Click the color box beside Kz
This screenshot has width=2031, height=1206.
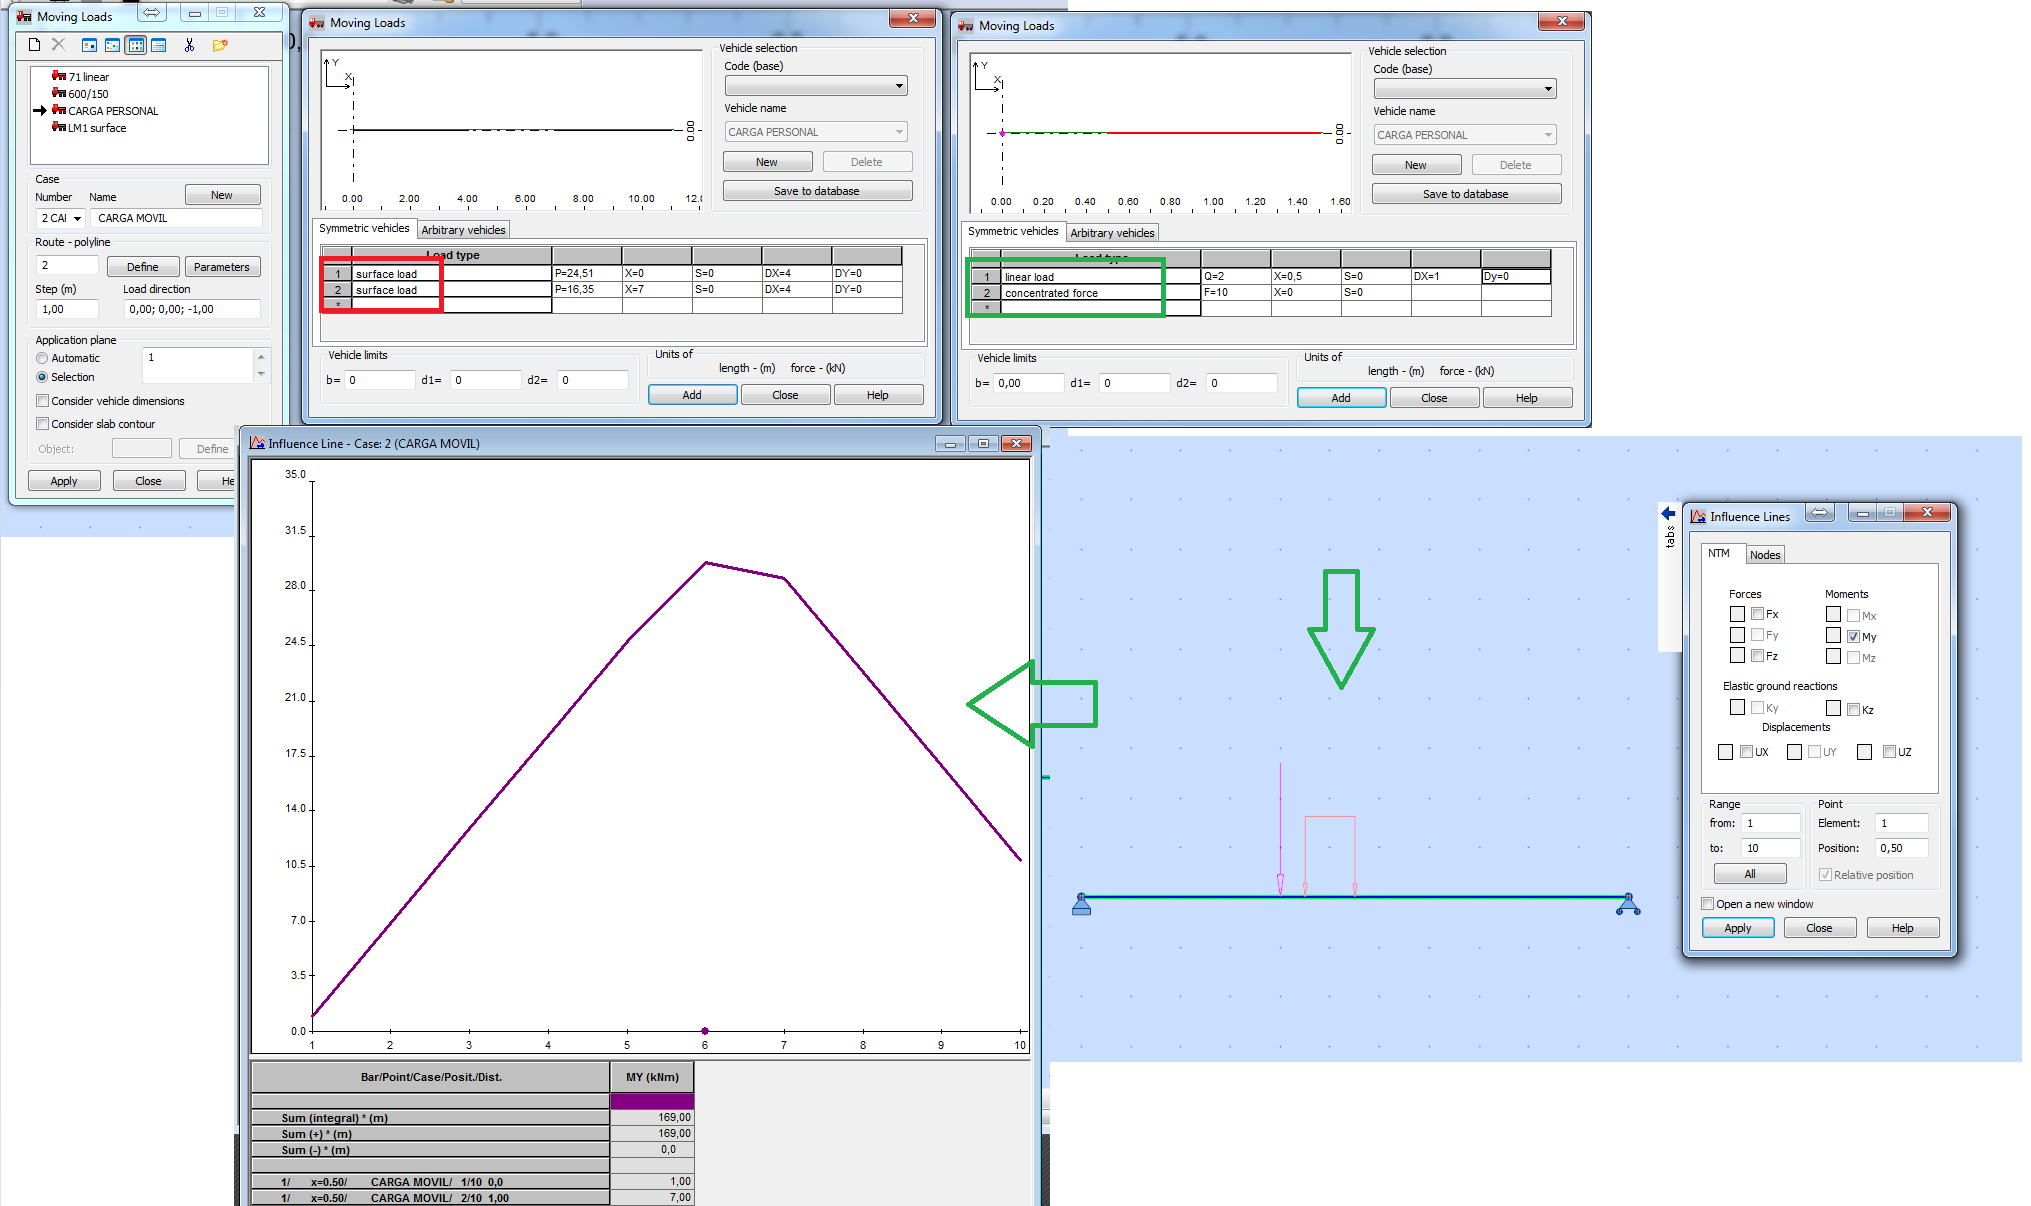click(1833, 708)
